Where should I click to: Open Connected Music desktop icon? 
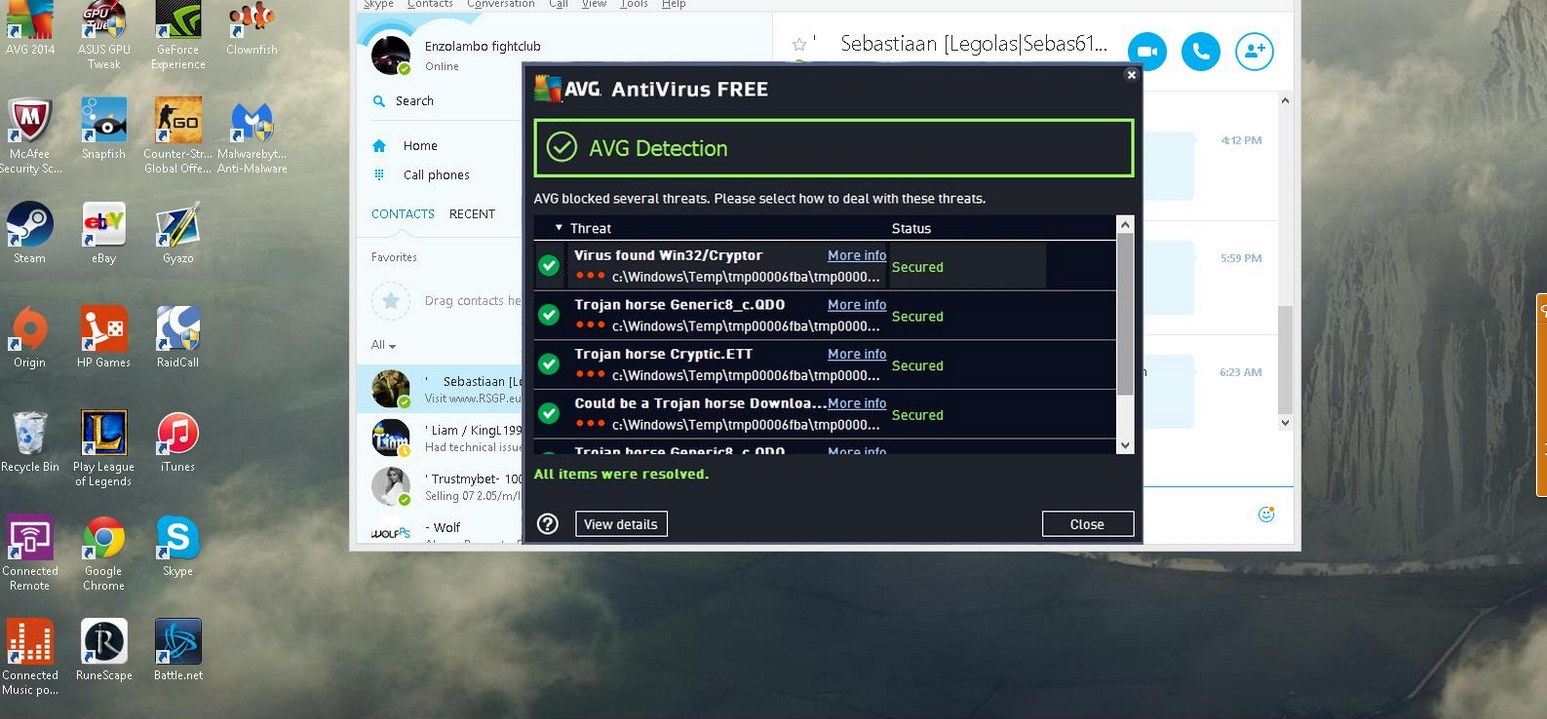pos(30,656)
